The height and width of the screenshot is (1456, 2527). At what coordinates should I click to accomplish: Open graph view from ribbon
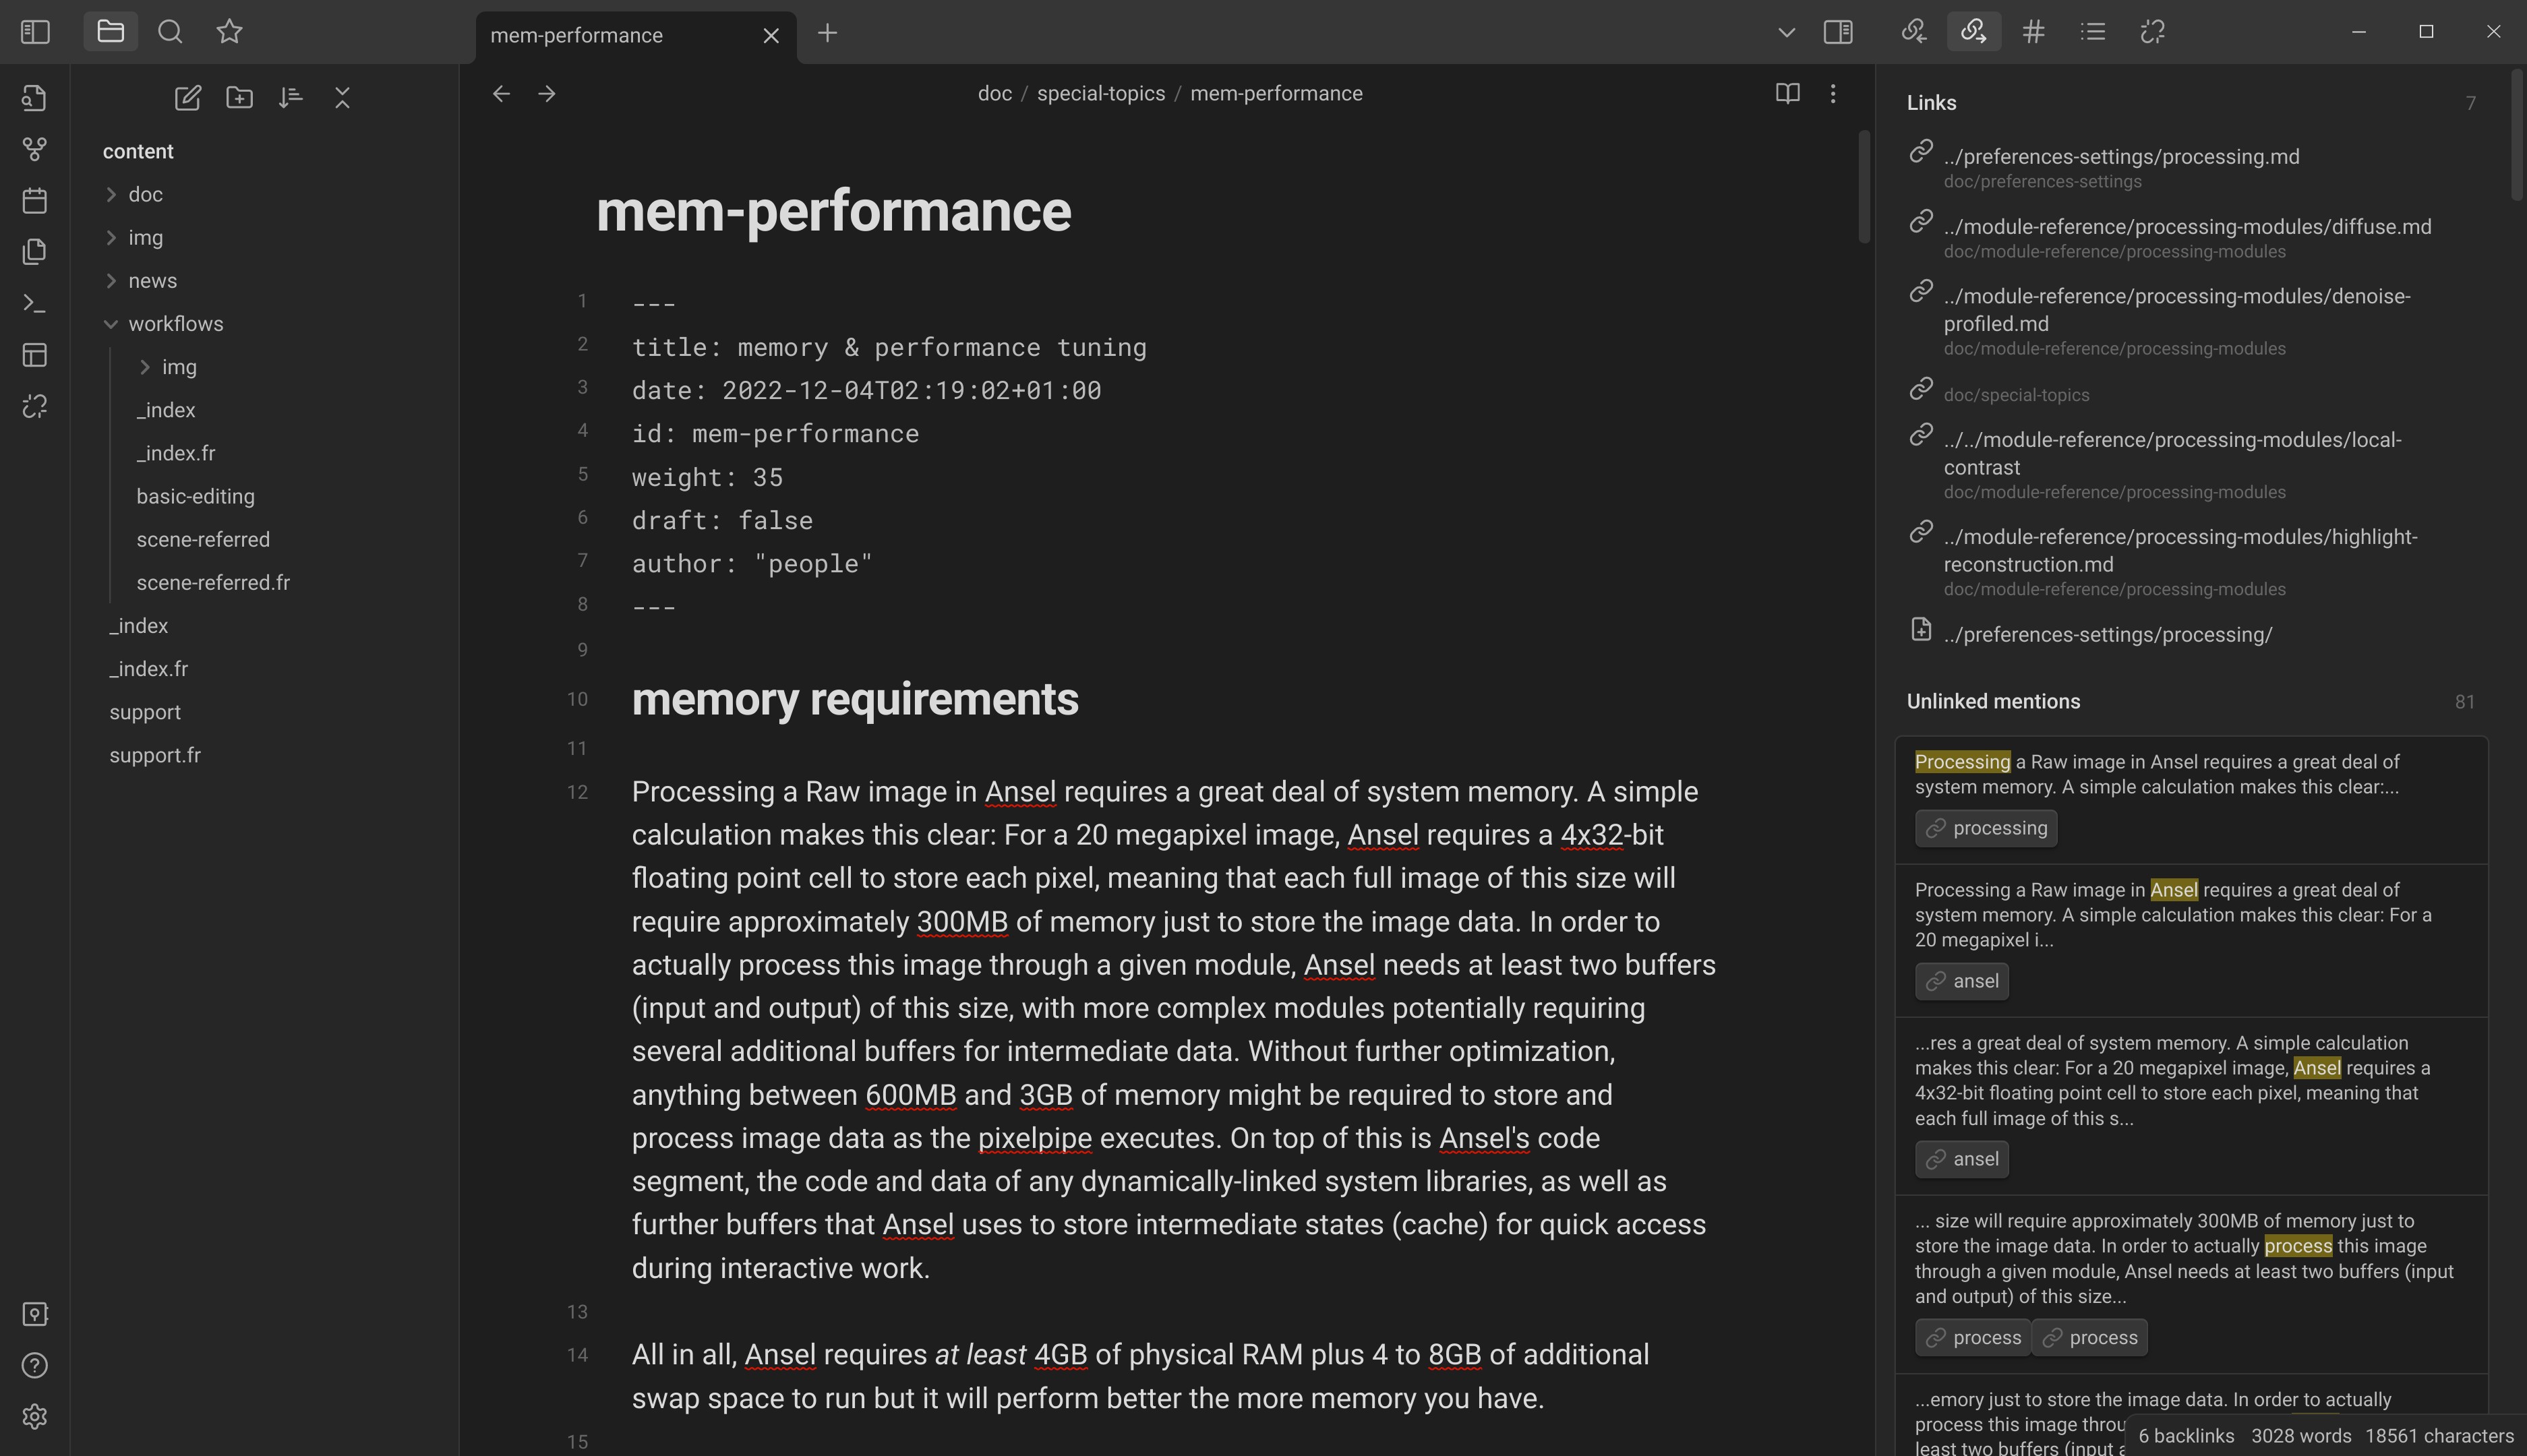coord(35,149)
